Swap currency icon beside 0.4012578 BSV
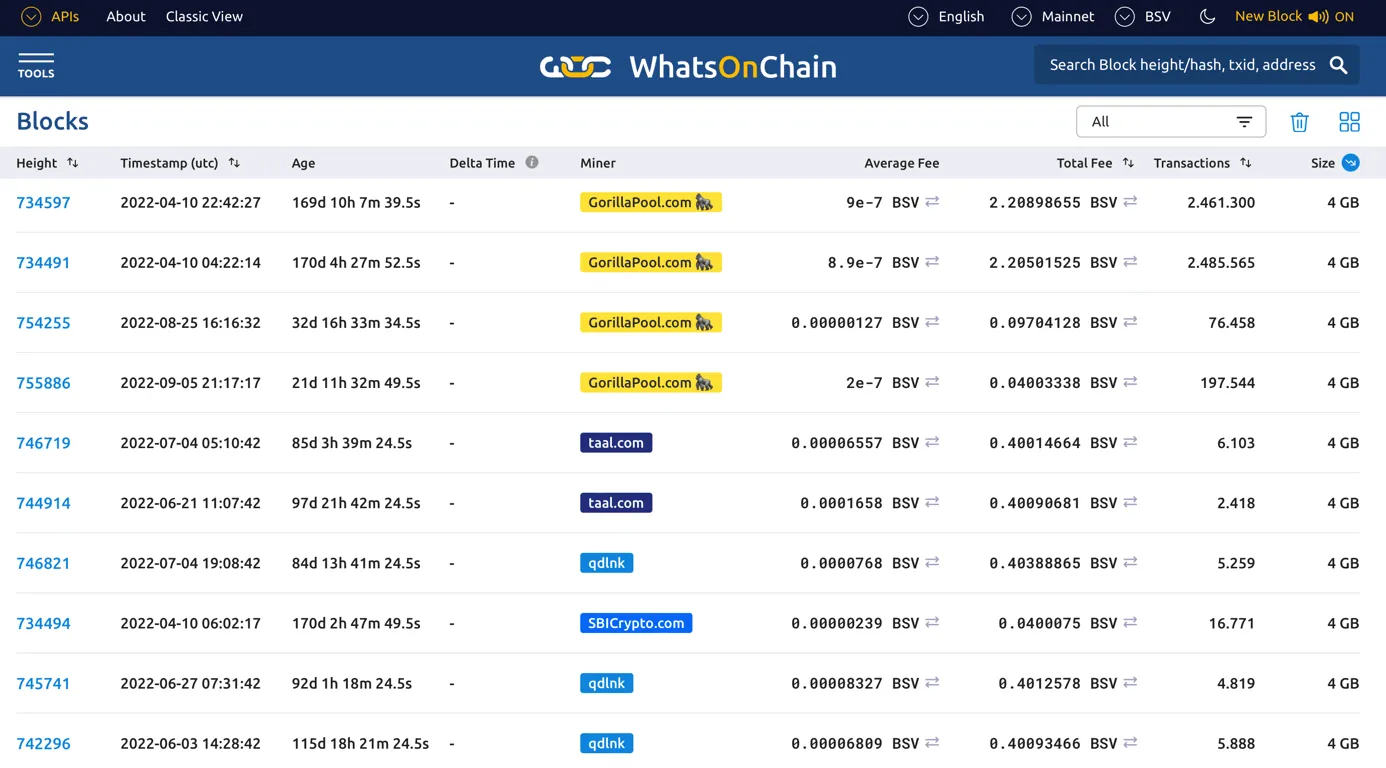1386x768 pixels. [1130, 682]
